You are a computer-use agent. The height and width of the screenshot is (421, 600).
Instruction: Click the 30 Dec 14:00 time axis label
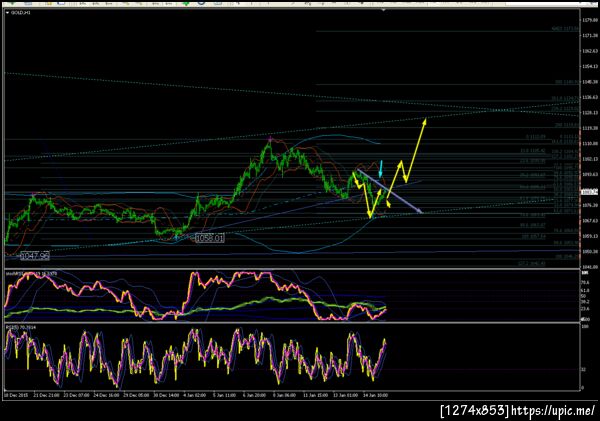click(166, 395)
